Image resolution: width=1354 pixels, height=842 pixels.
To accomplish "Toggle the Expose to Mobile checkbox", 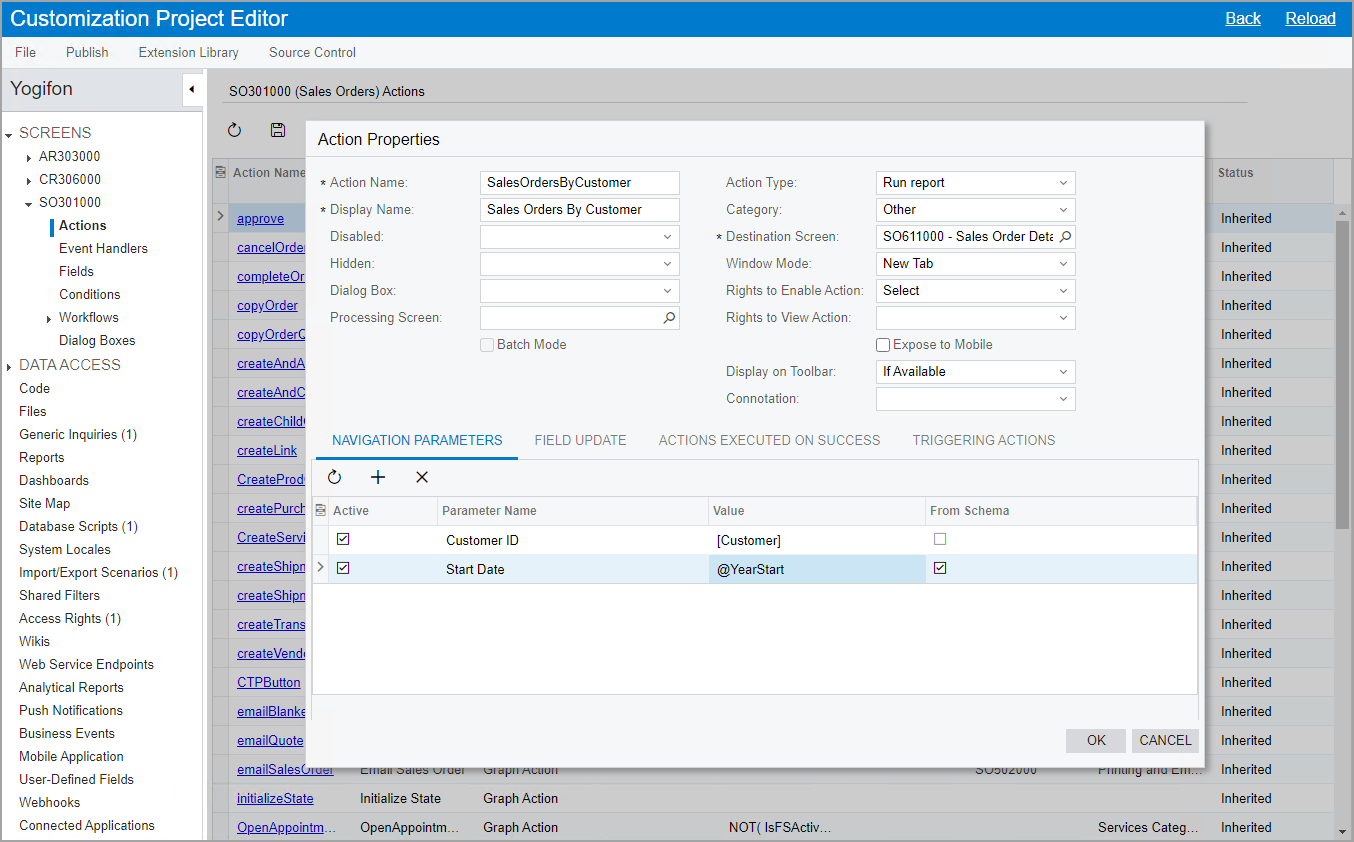I will tap(883, 345).
